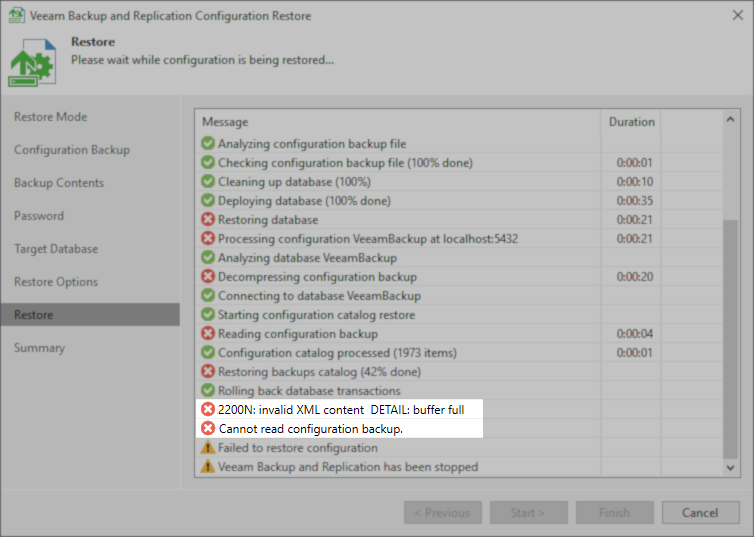Select '2200N: invalid XML content DETAIL: buffer full'
The height and width of the screenshot is (537, 754).
coord(341,410)
